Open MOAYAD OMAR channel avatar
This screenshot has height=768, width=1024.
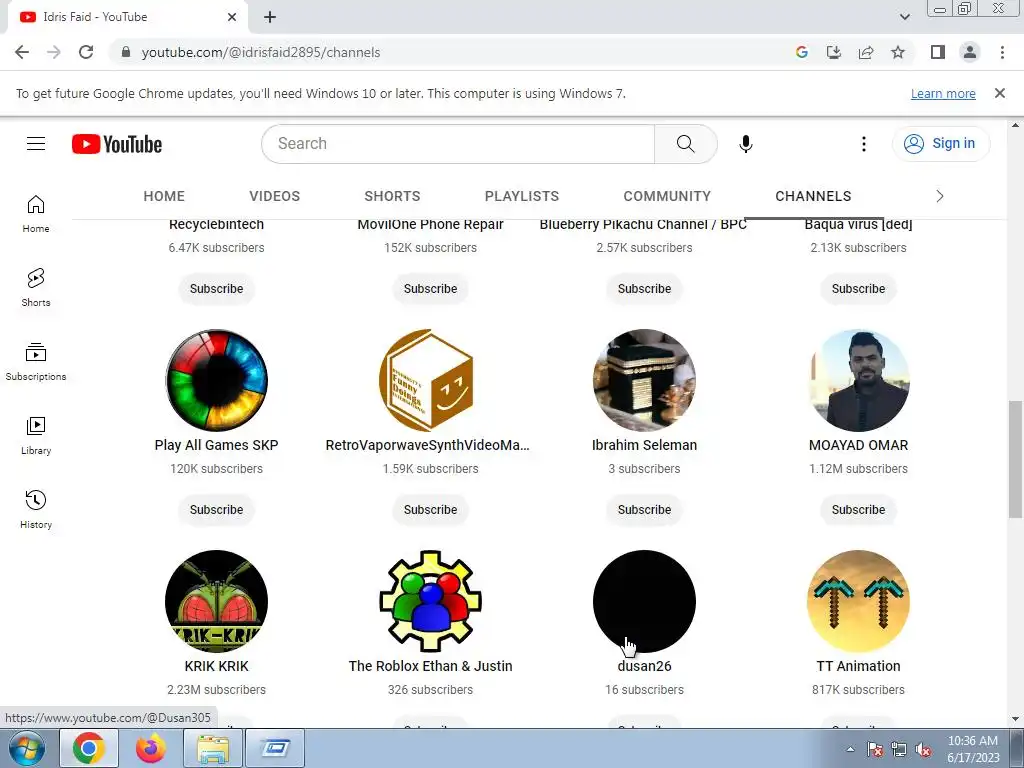click(858, 380)
